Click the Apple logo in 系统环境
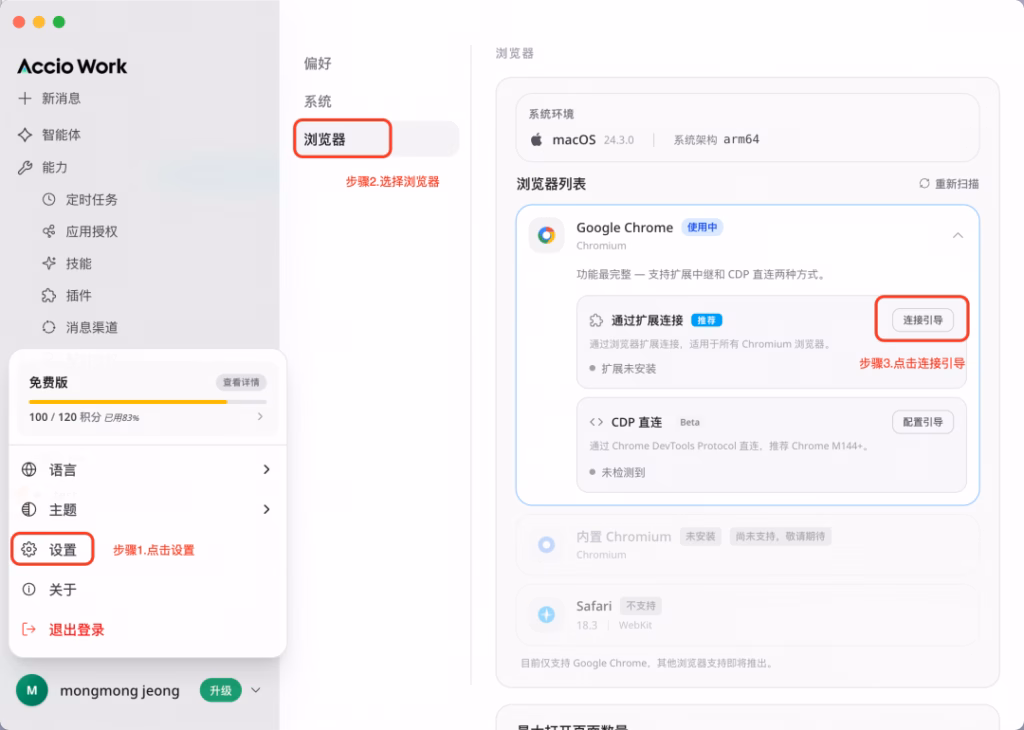This screenshot has width=1024, height=730. [536, 139]
